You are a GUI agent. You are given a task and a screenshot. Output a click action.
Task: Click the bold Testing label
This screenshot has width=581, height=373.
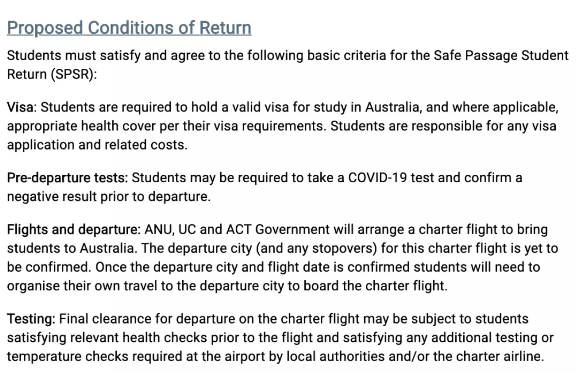[x=31, y=319]
